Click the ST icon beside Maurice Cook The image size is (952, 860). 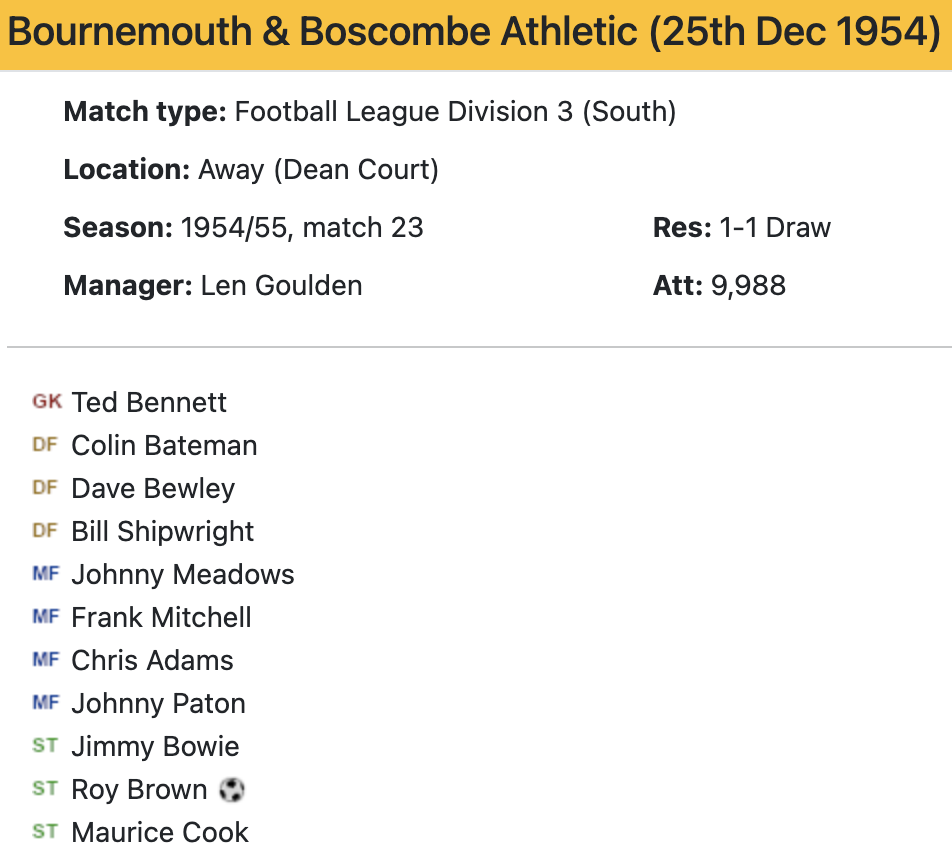45,832
